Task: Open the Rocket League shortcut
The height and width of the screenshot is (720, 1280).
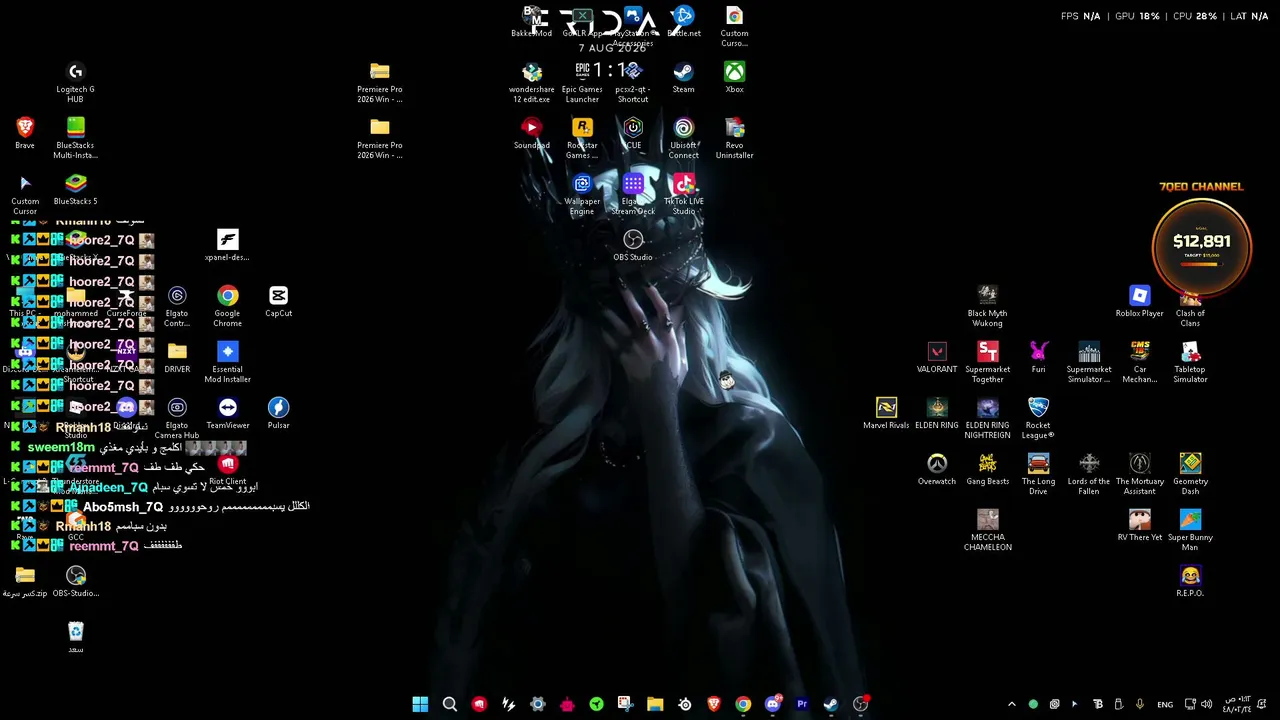Action: pyautogui.click(x=1038, y=418)
